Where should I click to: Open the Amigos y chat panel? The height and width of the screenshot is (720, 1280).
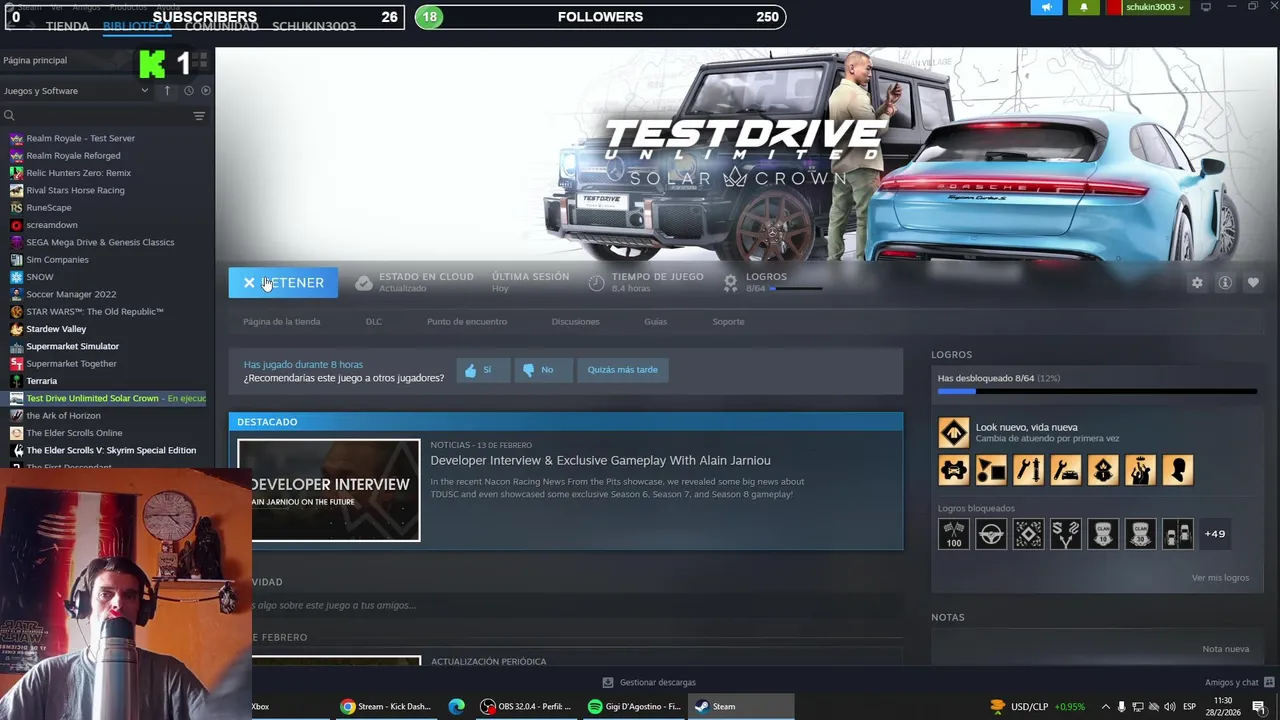[1238, 683]
